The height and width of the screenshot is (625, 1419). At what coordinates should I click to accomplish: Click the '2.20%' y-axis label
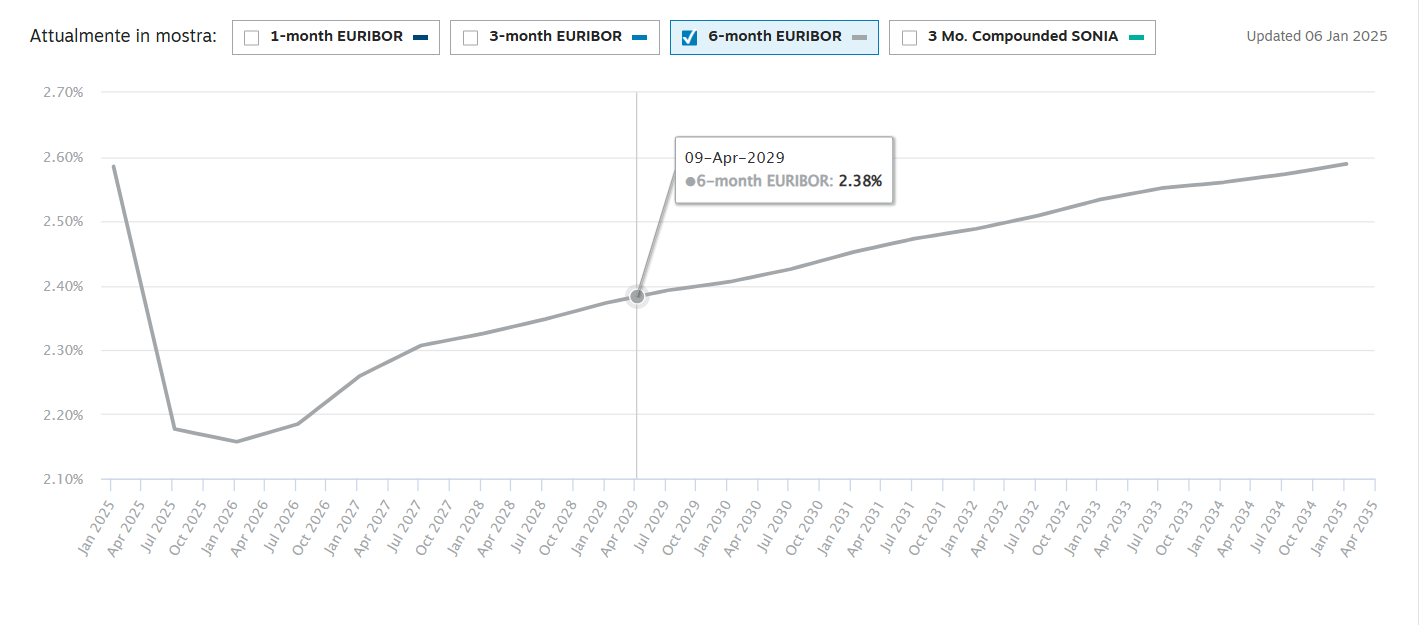click(x=63, y=415)
